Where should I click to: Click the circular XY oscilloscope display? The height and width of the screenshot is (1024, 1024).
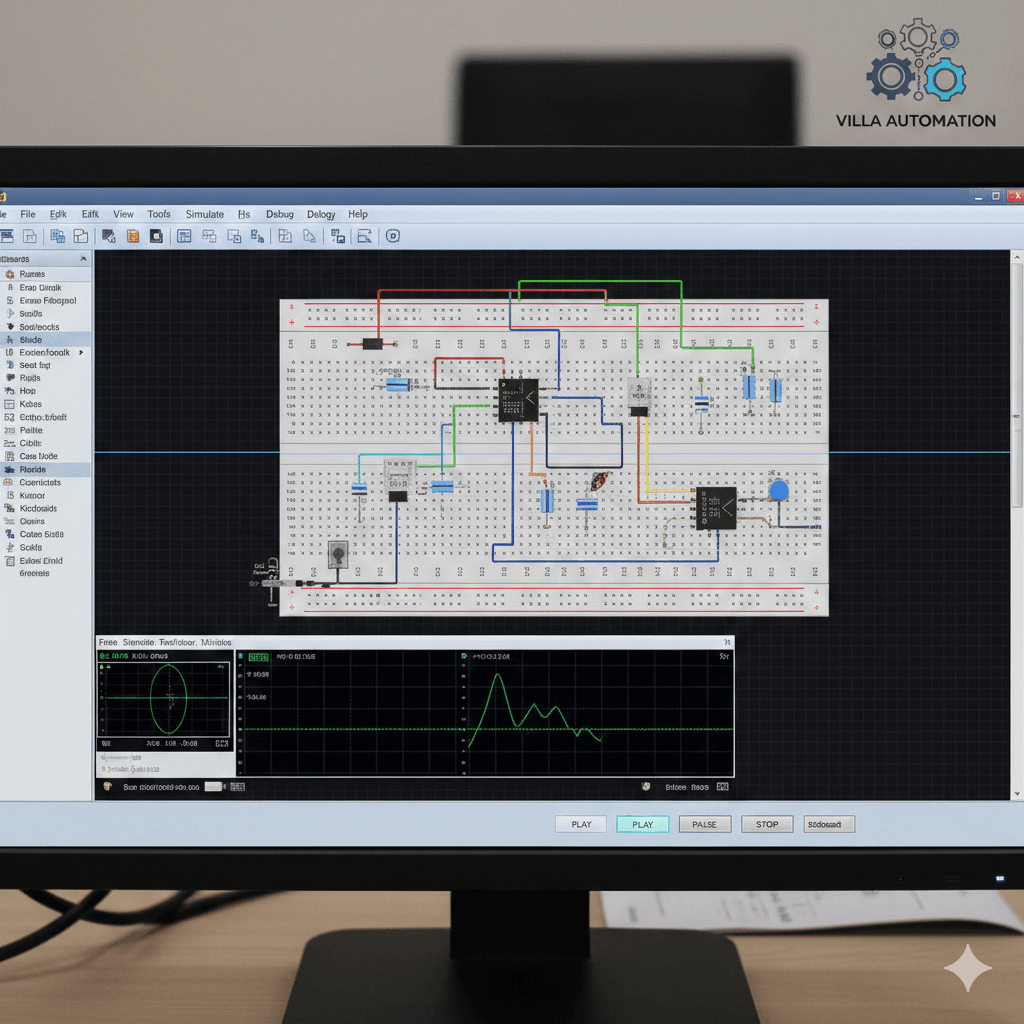(x=168, y=697)
